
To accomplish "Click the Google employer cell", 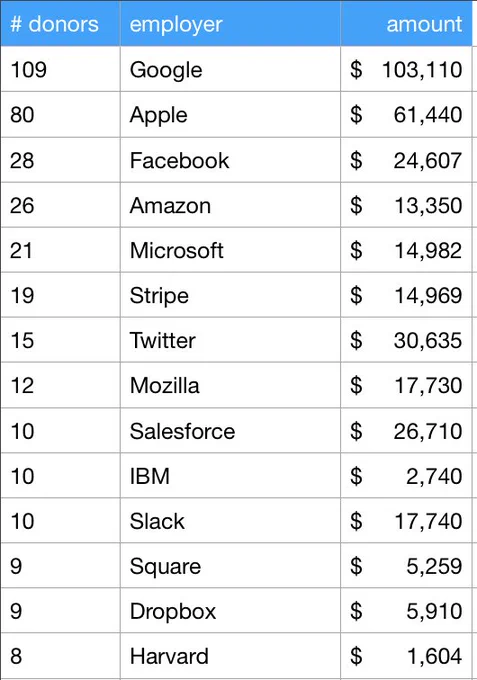I will point(230,69).
